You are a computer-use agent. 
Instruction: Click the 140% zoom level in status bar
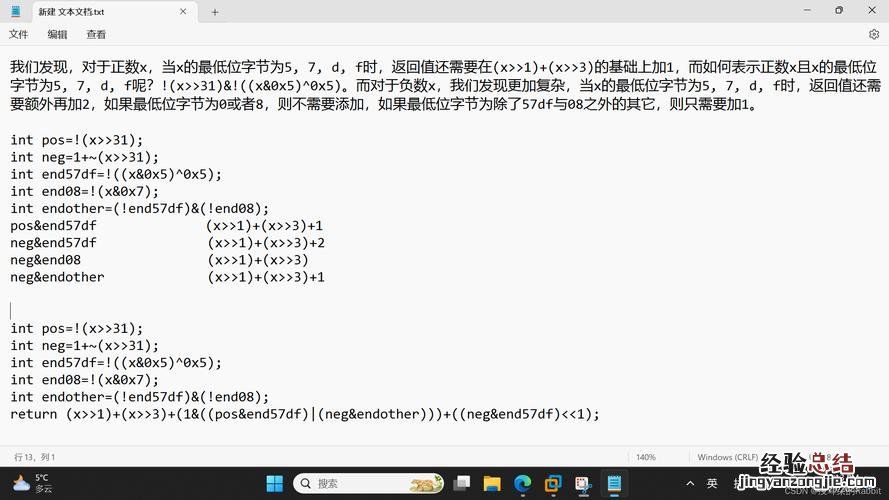click(x=646, y=457)
